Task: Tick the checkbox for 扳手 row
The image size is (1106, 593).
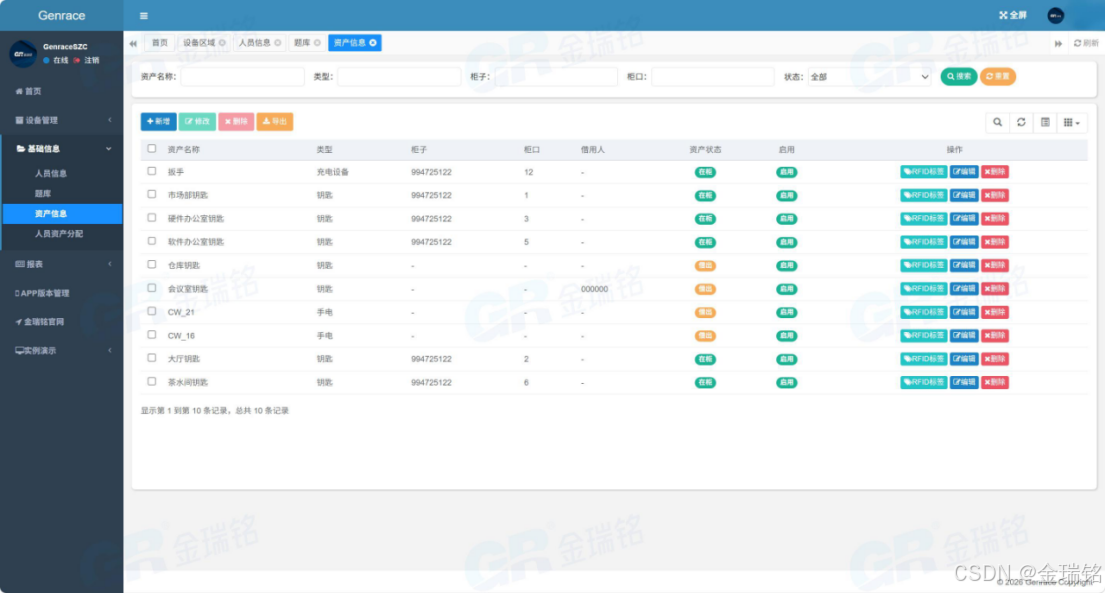Action: point(152,171)
